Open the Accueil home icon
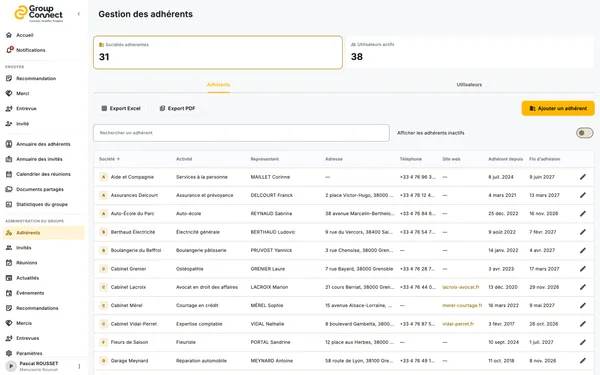Image resolution: width=600 pixels, height=375 pixels. coord(9,35)
